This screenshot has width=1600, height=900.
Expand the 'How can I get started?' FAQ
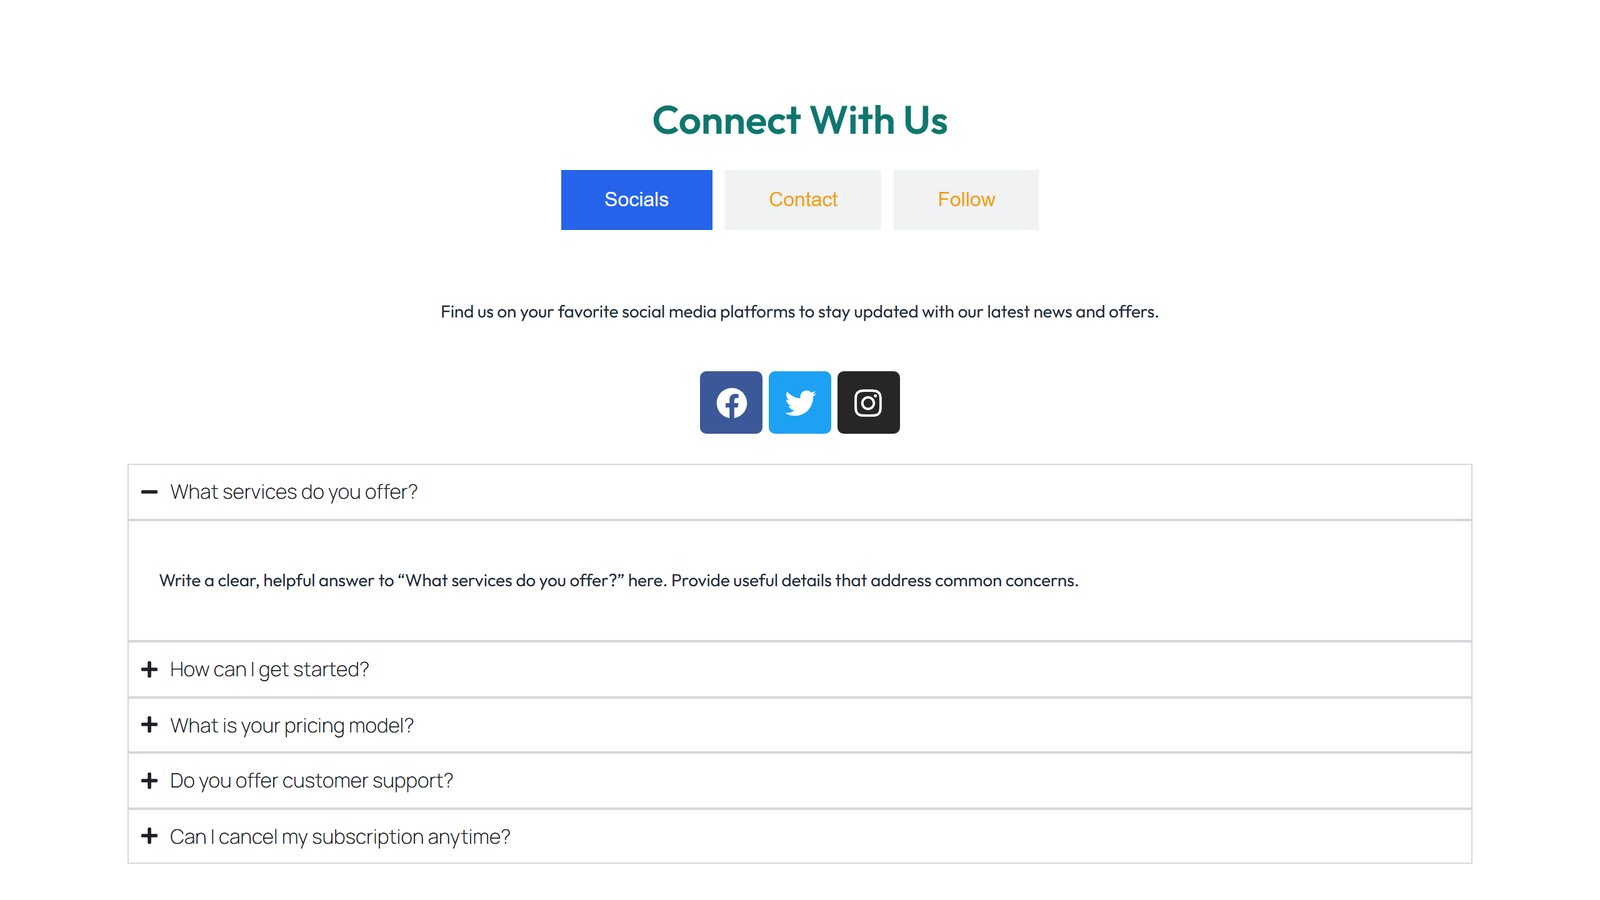[x=269, y=669]
